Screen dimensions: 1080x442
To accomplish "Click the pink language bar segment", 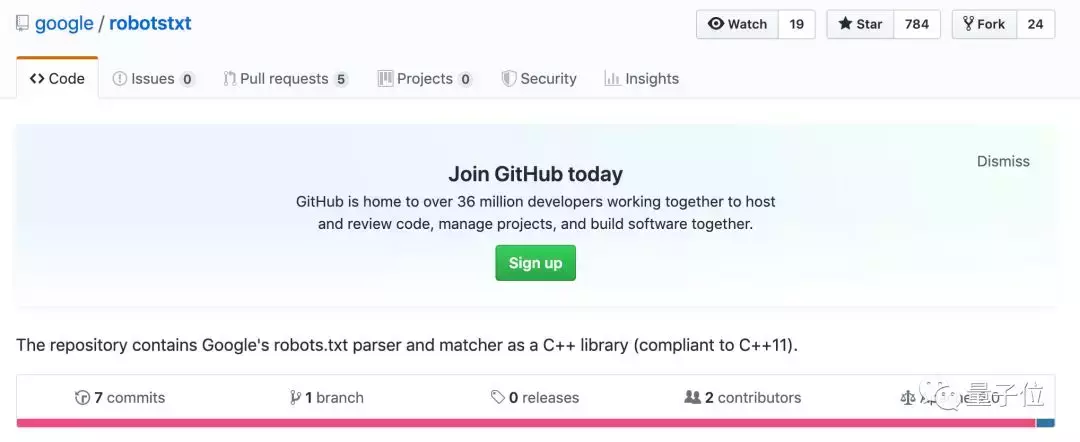I will click(x=526, y=423).
